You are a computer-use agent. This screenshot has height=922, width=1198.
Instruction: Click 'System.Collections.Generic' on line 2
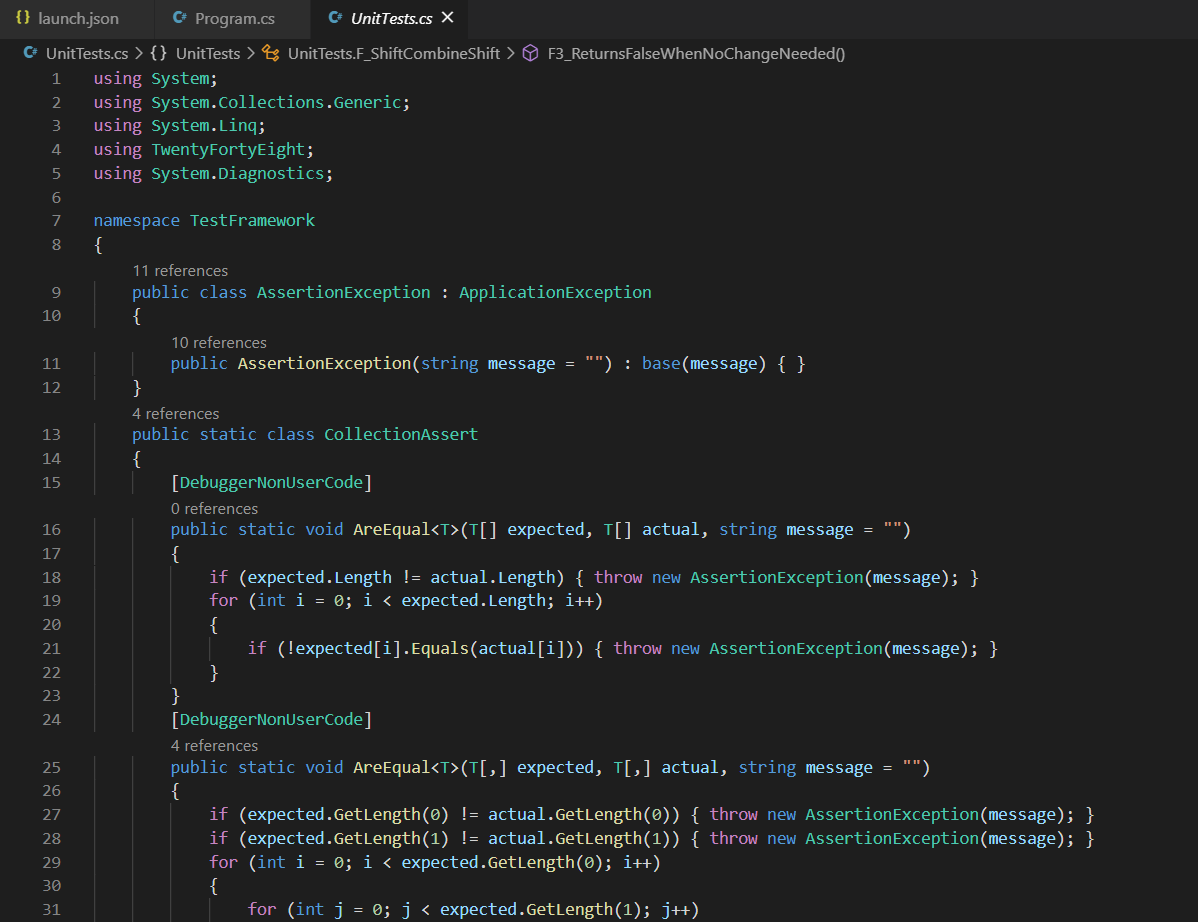276,102
